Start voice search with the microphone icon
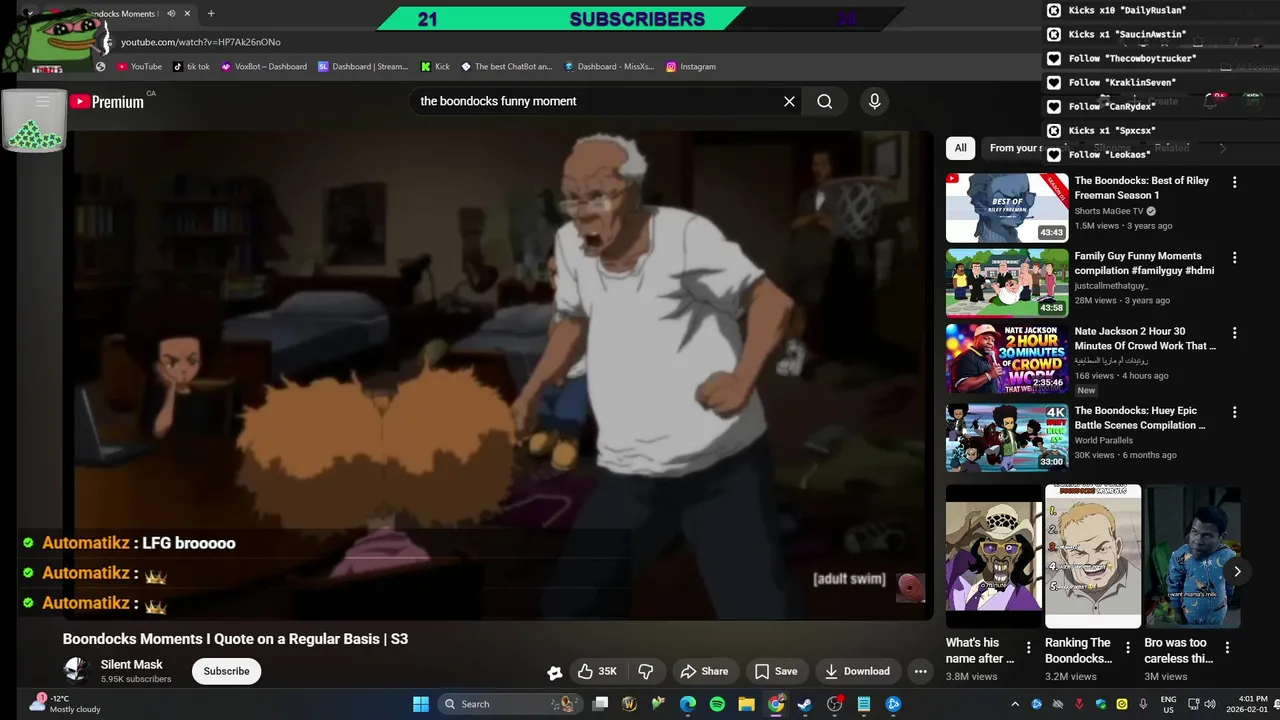This screenshot has height=720, width=1280. tap(874, 101)
